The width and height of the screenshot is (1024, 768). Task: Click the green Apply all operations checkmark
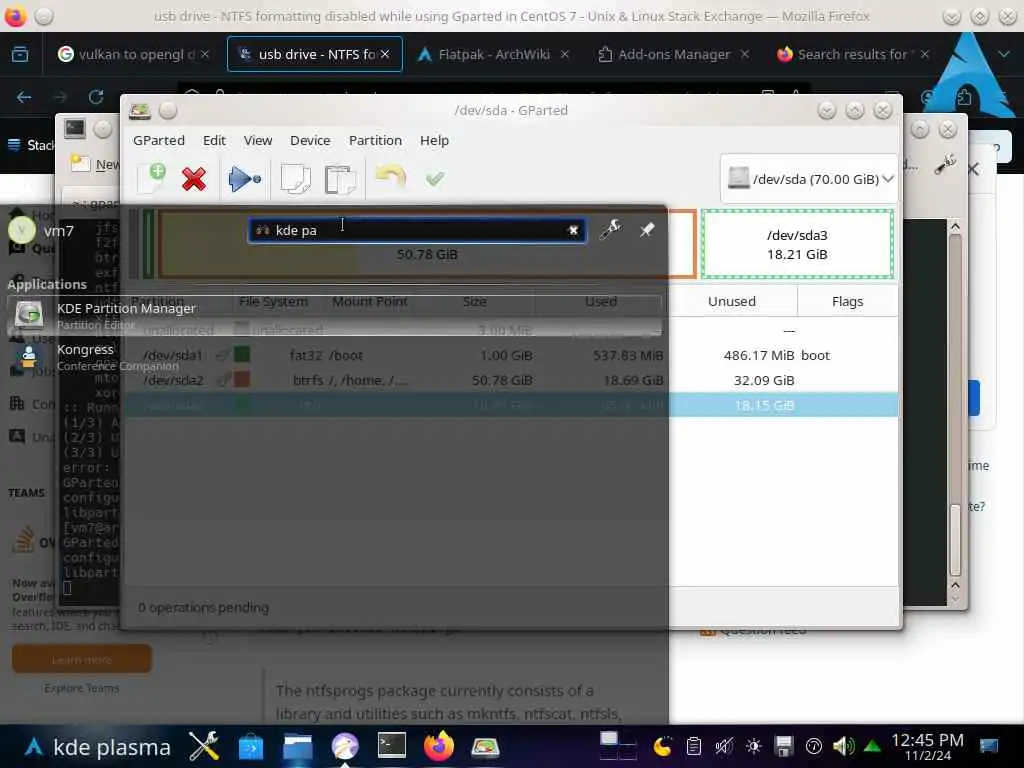(x=435, y=178)
